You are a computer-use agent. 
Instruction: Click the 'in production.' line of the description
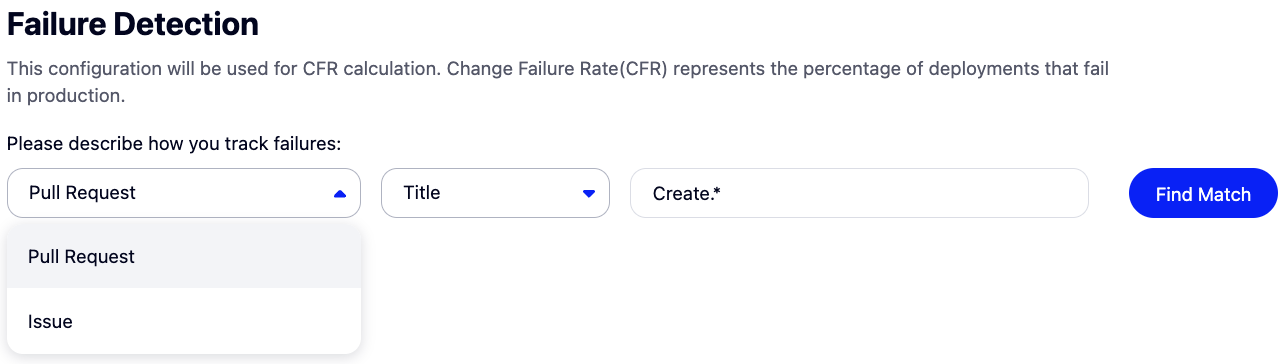(x=66, y=97)
